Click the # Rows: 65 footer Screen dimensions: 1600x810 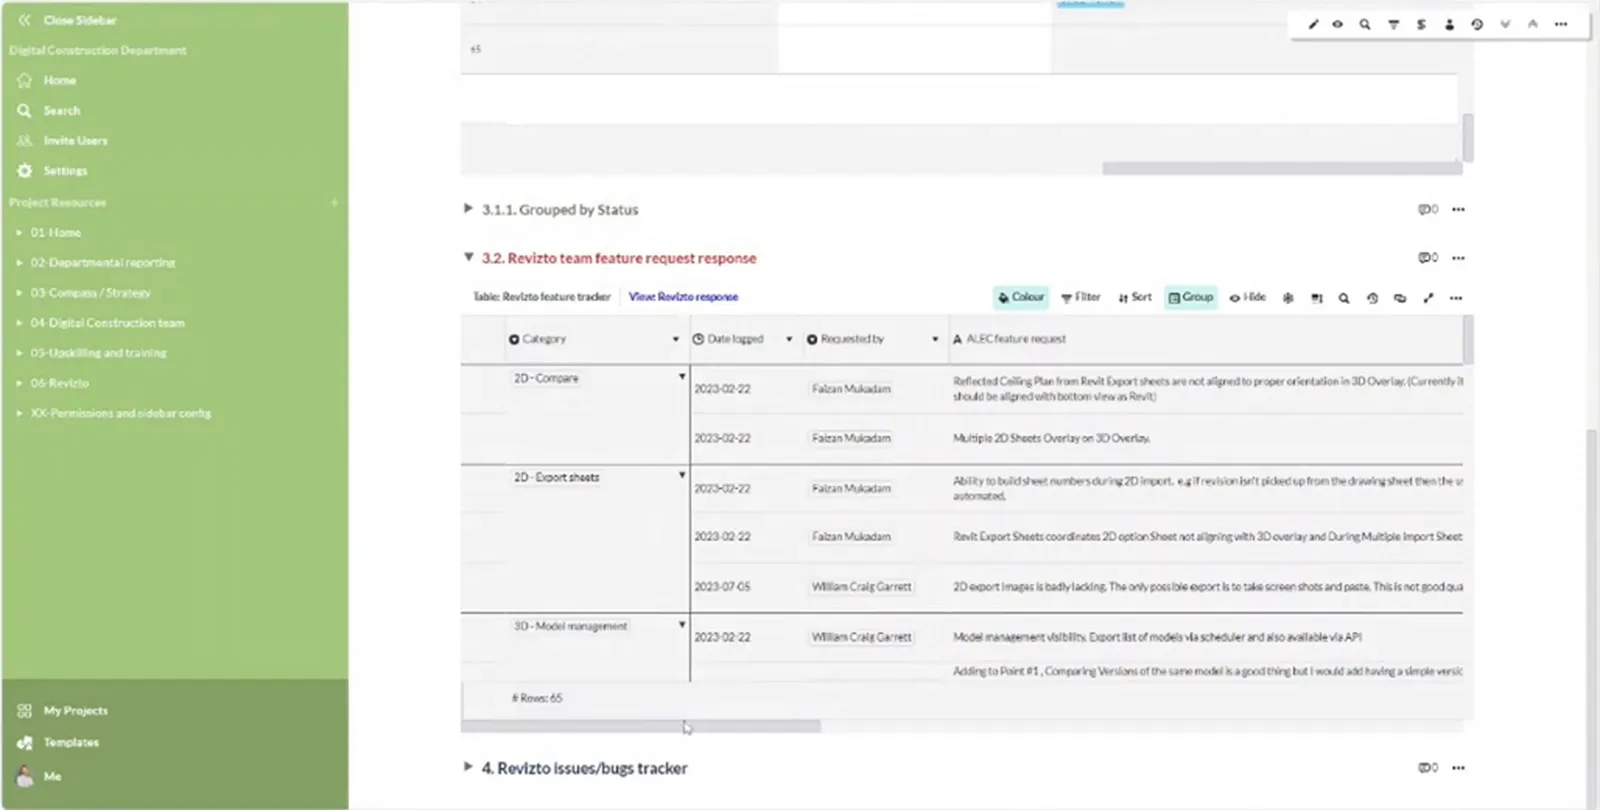[x=537, y=698]
